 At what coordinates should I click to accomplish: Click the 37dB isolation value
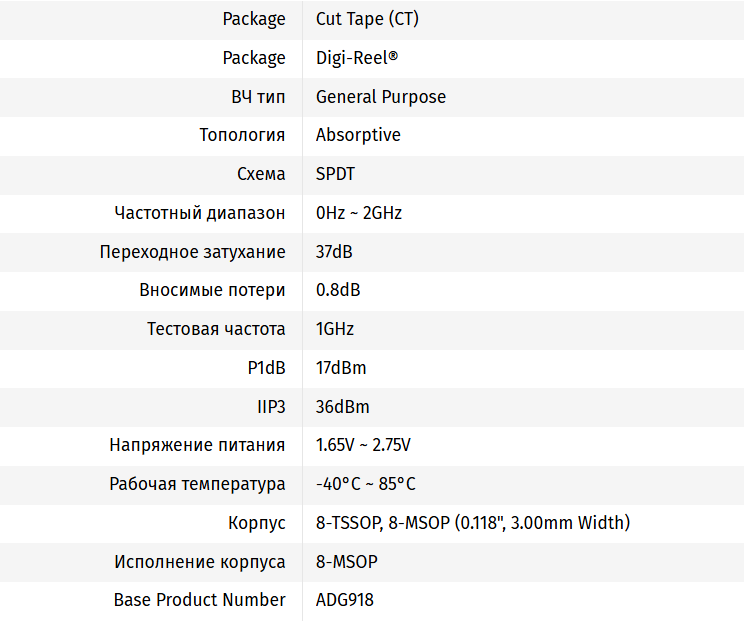click(x=334, y=252)
